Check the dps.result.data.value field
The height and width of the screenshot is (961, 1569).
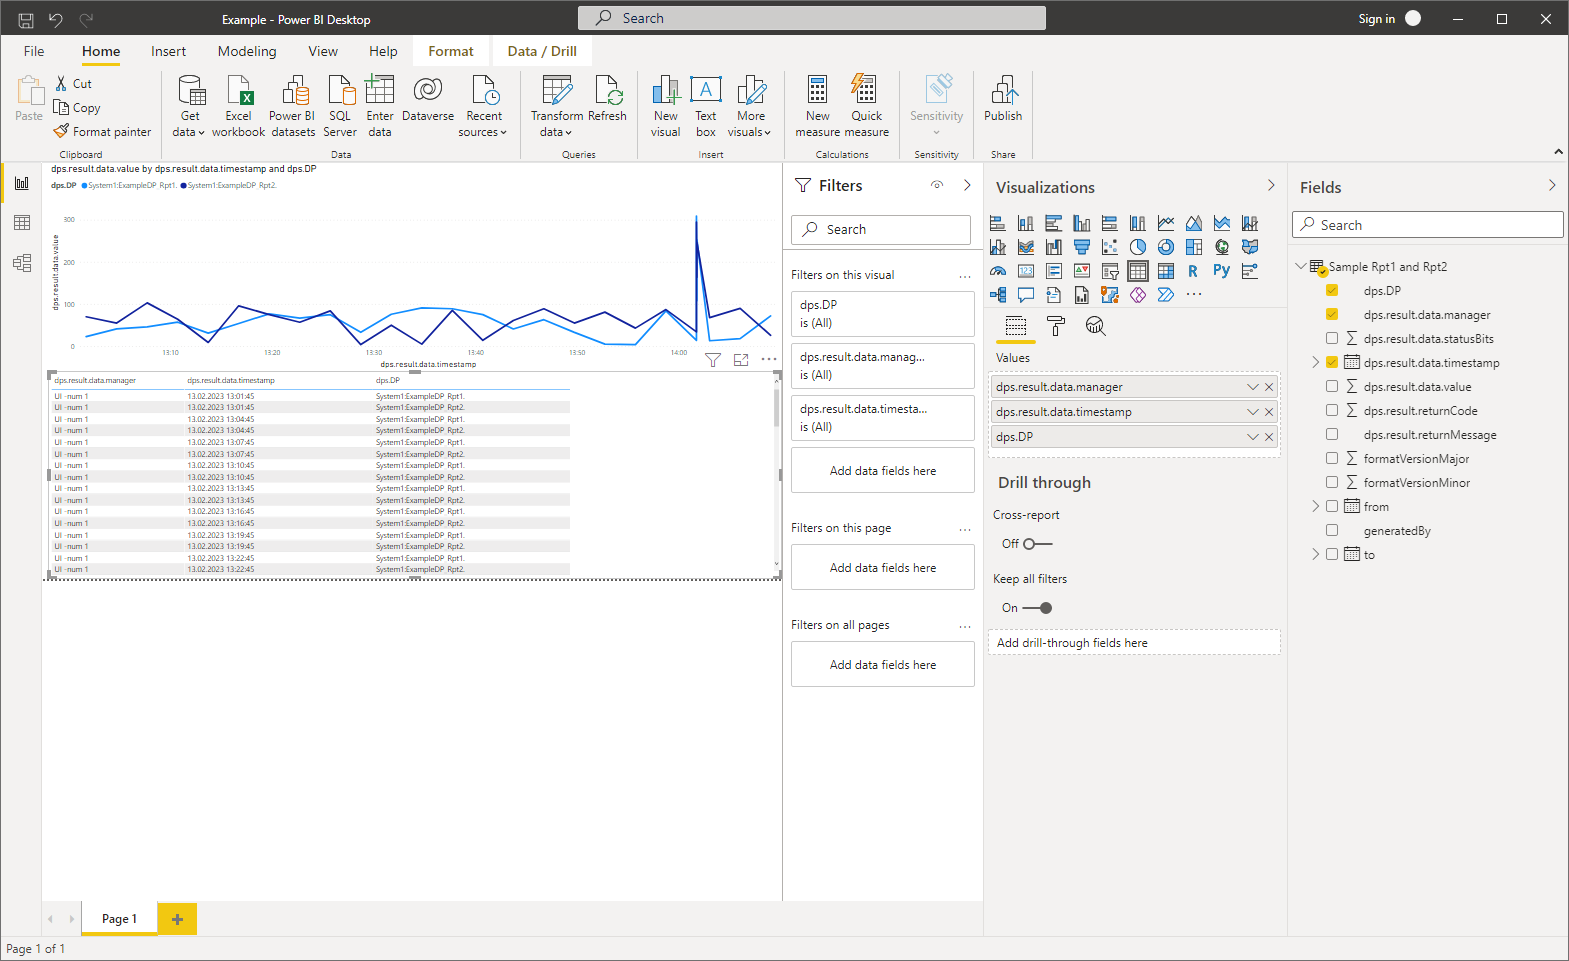[x=1332, y=387]
